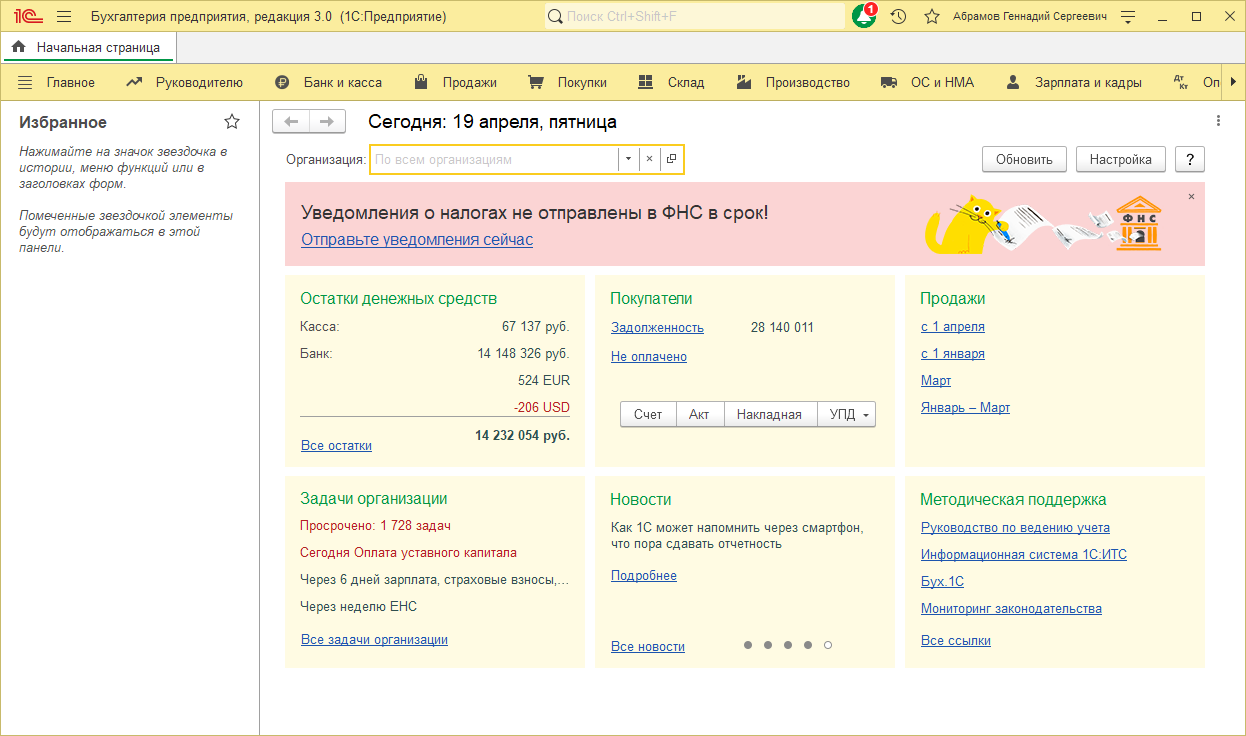Image resolution: width=1246 pixels, height=736 pixels.
Task: Open the Все остатки link
Action: tap(336, 446)
